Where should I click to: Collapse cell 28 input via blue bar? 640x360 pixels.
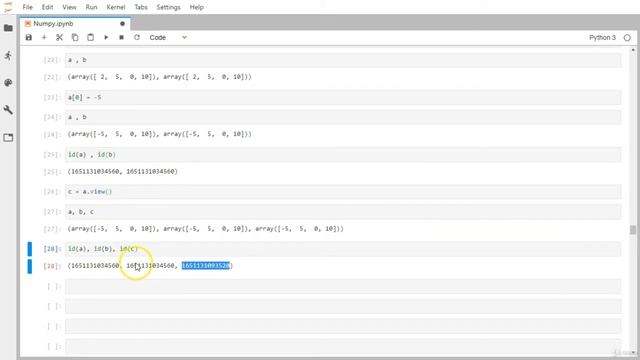pyautogui.click(x=29, y=249)
